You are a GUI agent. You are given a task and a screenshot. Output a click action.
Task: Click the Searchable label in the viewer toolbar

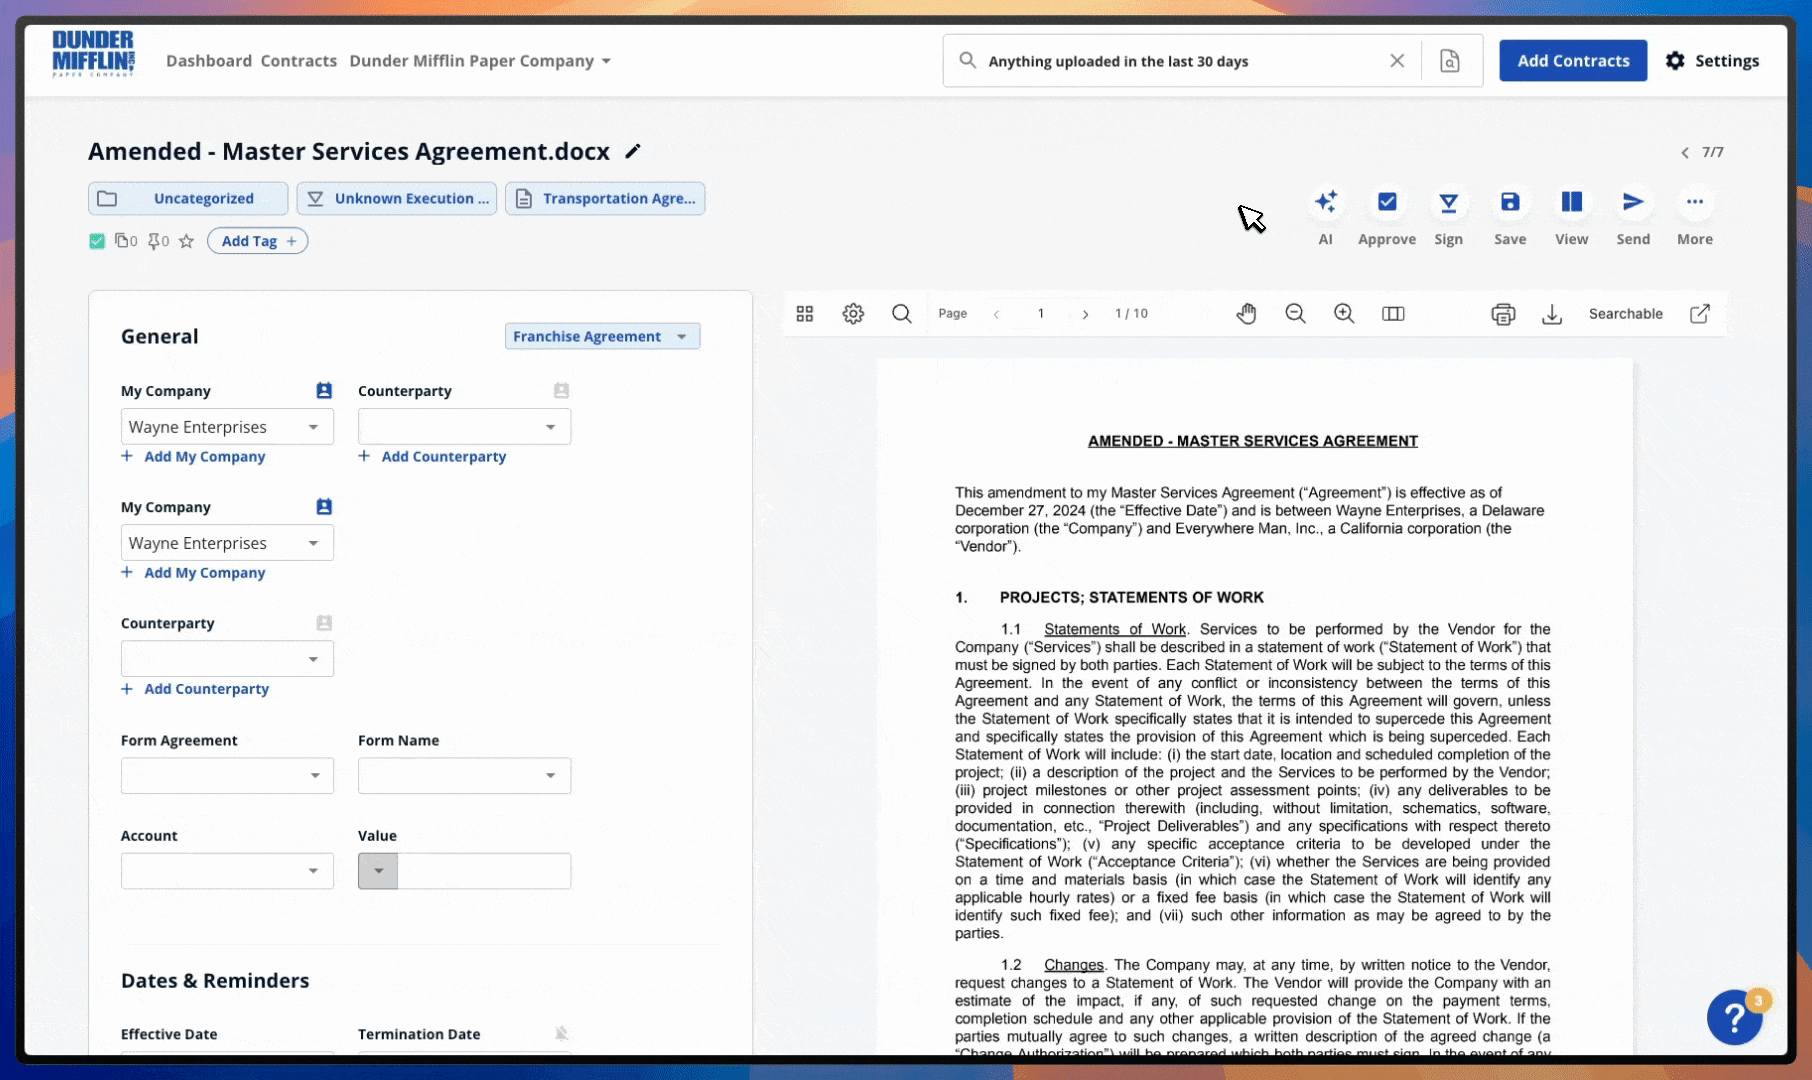(x=1625, y=314)
